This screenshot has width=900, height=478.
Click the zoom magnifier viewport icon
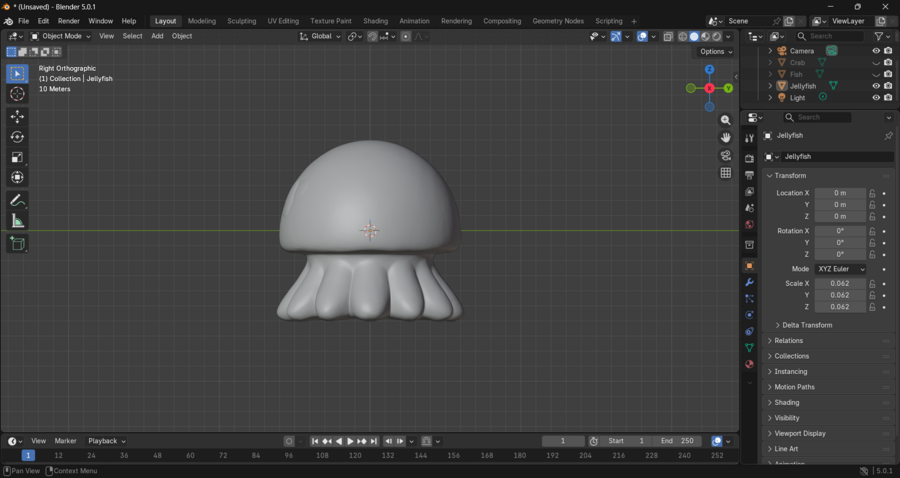click(726, 120)
